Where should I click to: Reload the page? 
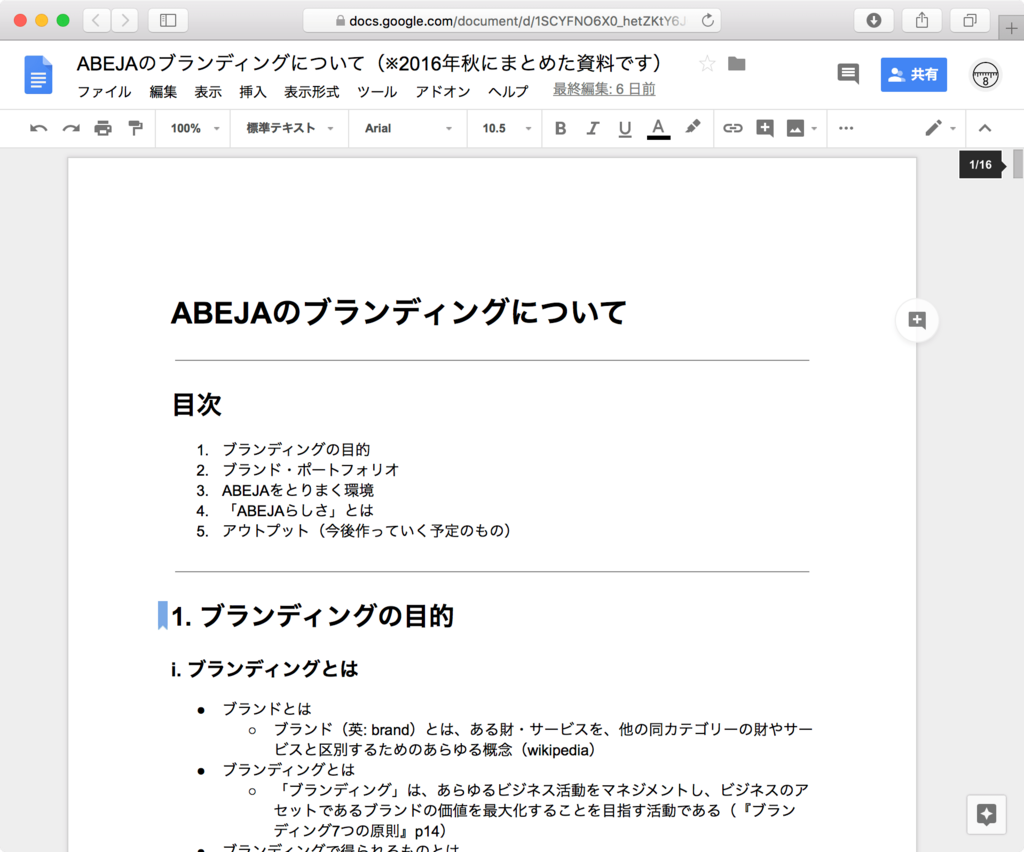pyautogui.click(x=707, y=21)
